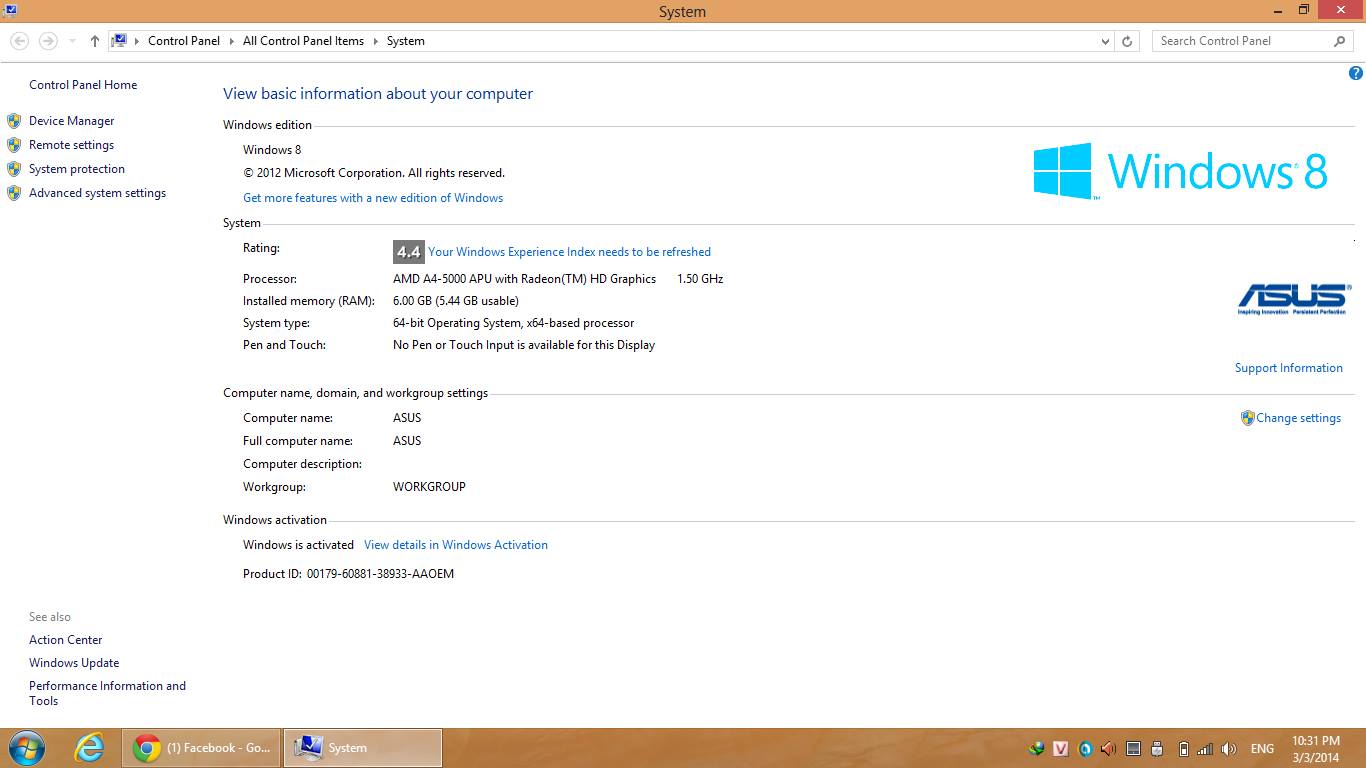
Task: View details in Windows Activation
Action: tap(456, 545)
